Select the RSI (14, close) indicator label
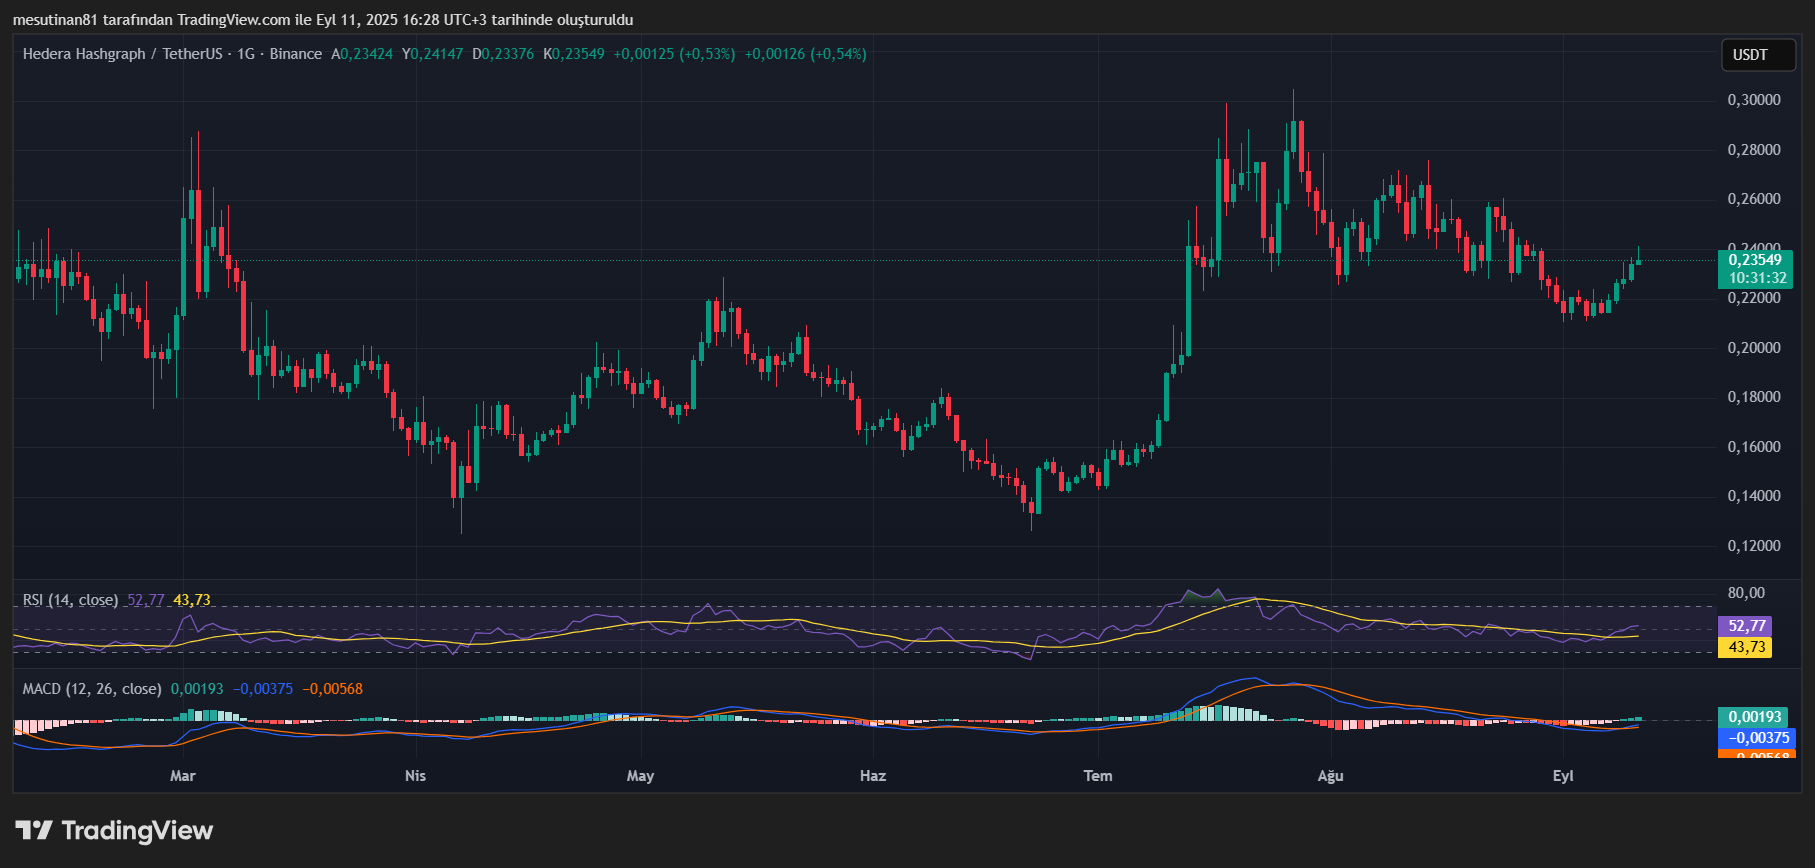This screenshot has height=868, width=1815. [x=70, y=600]
